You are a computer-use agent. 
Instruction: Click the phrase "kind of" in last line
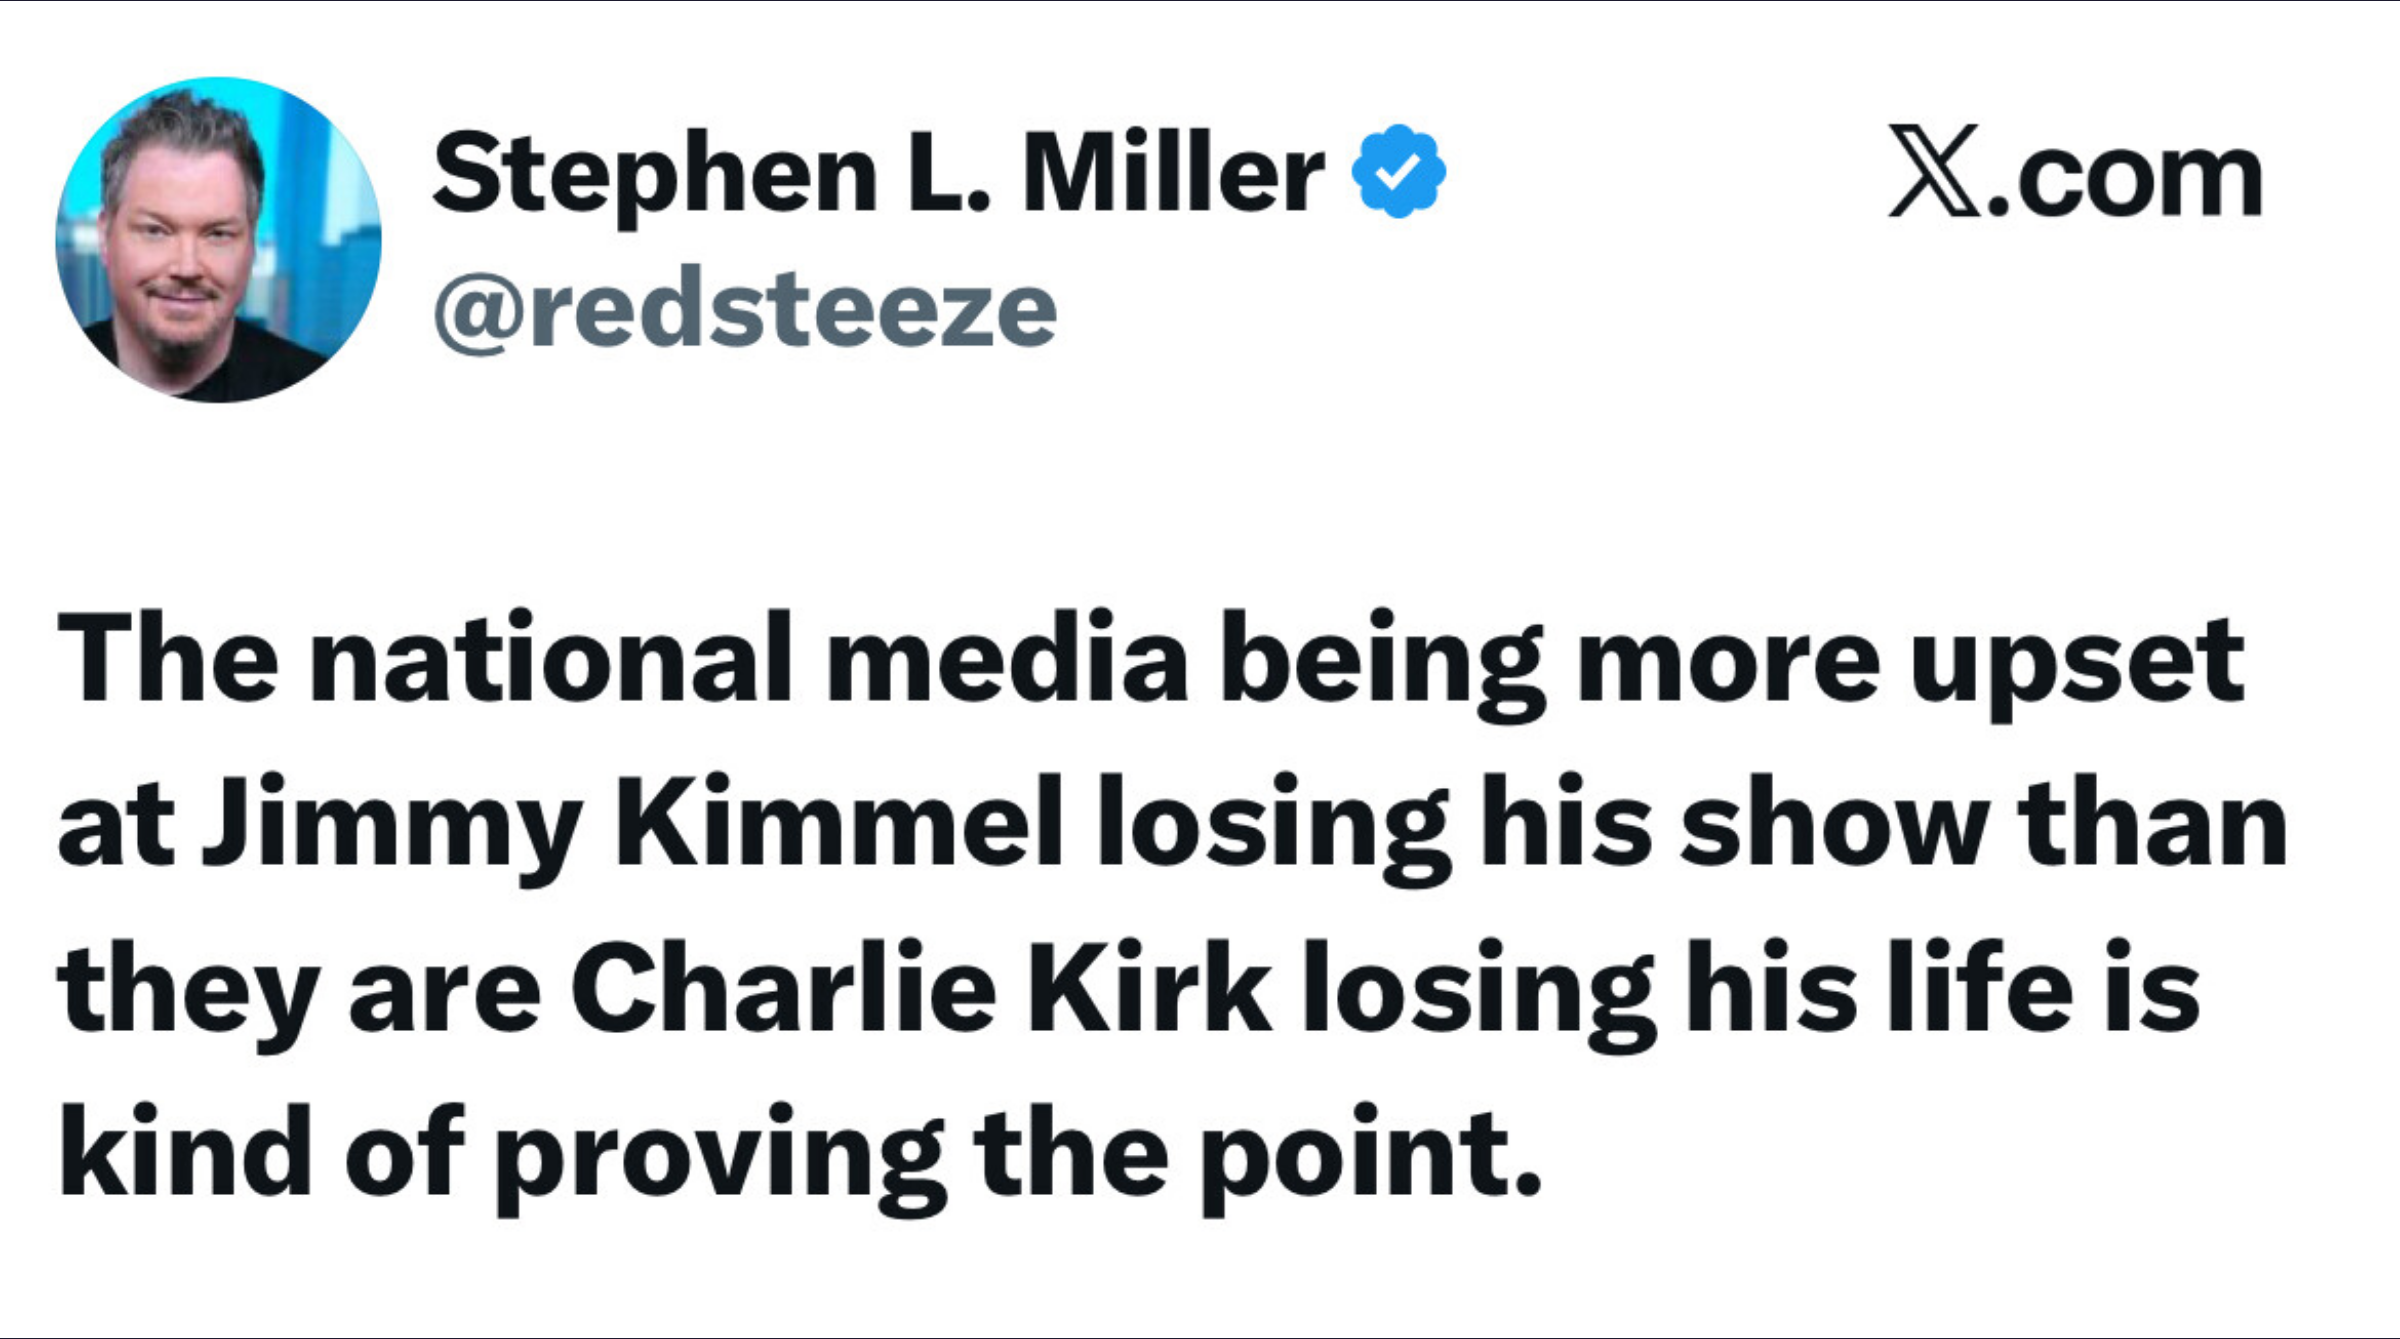(261, 1153)
